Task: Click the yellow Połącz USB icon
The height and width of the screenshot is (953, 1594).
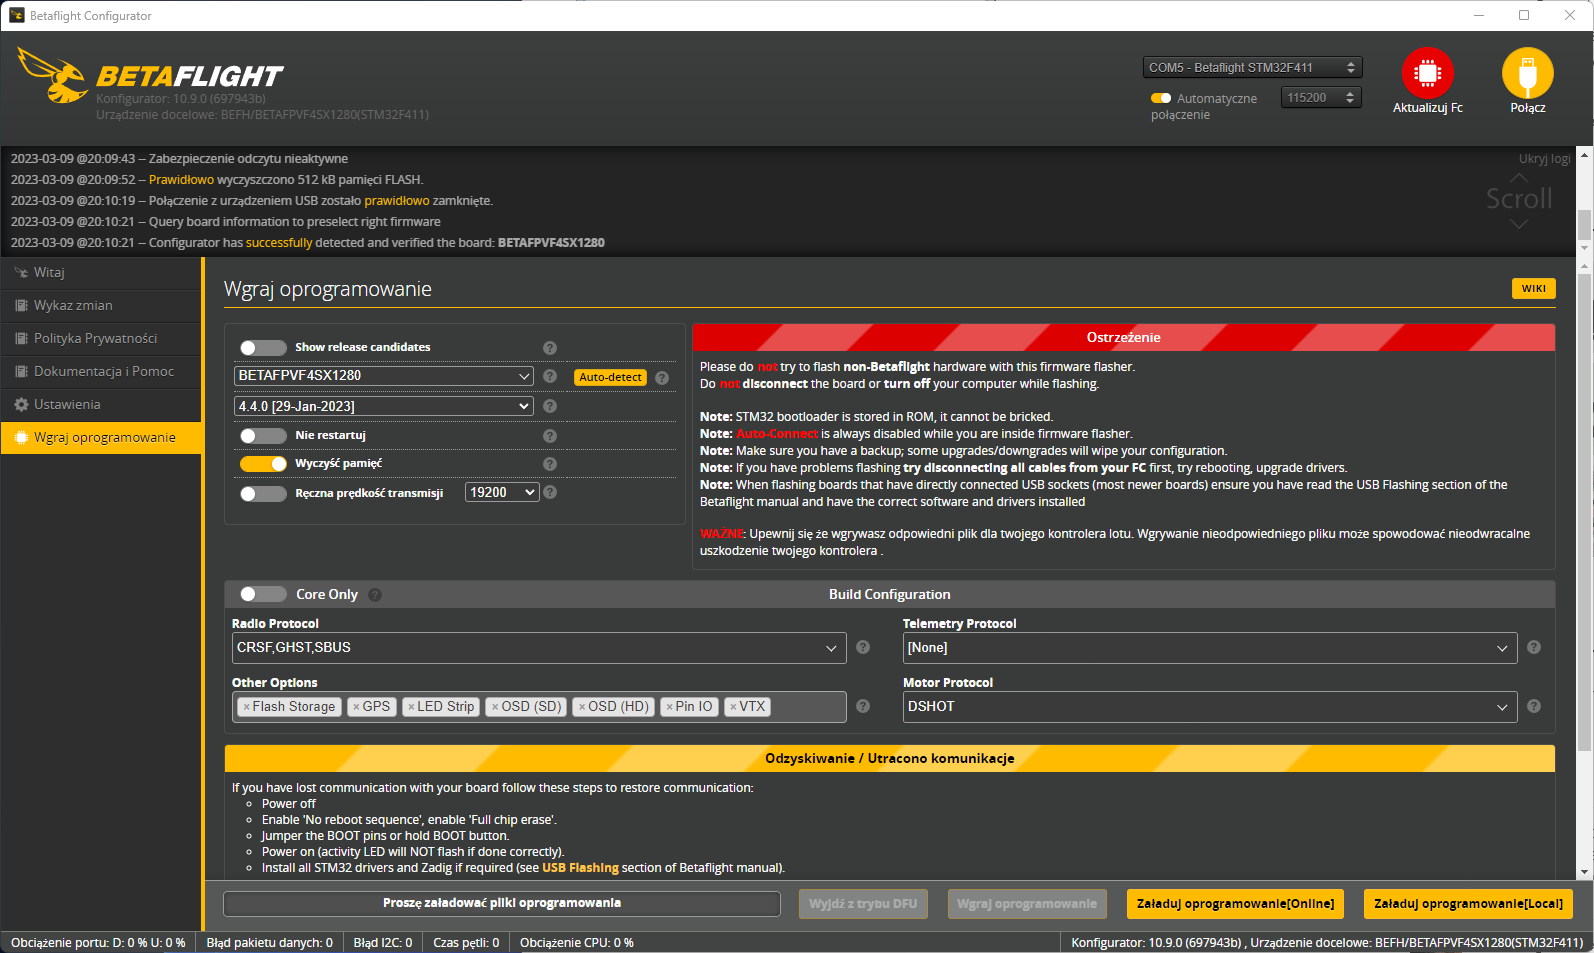Action: [x=1527, y=73]
